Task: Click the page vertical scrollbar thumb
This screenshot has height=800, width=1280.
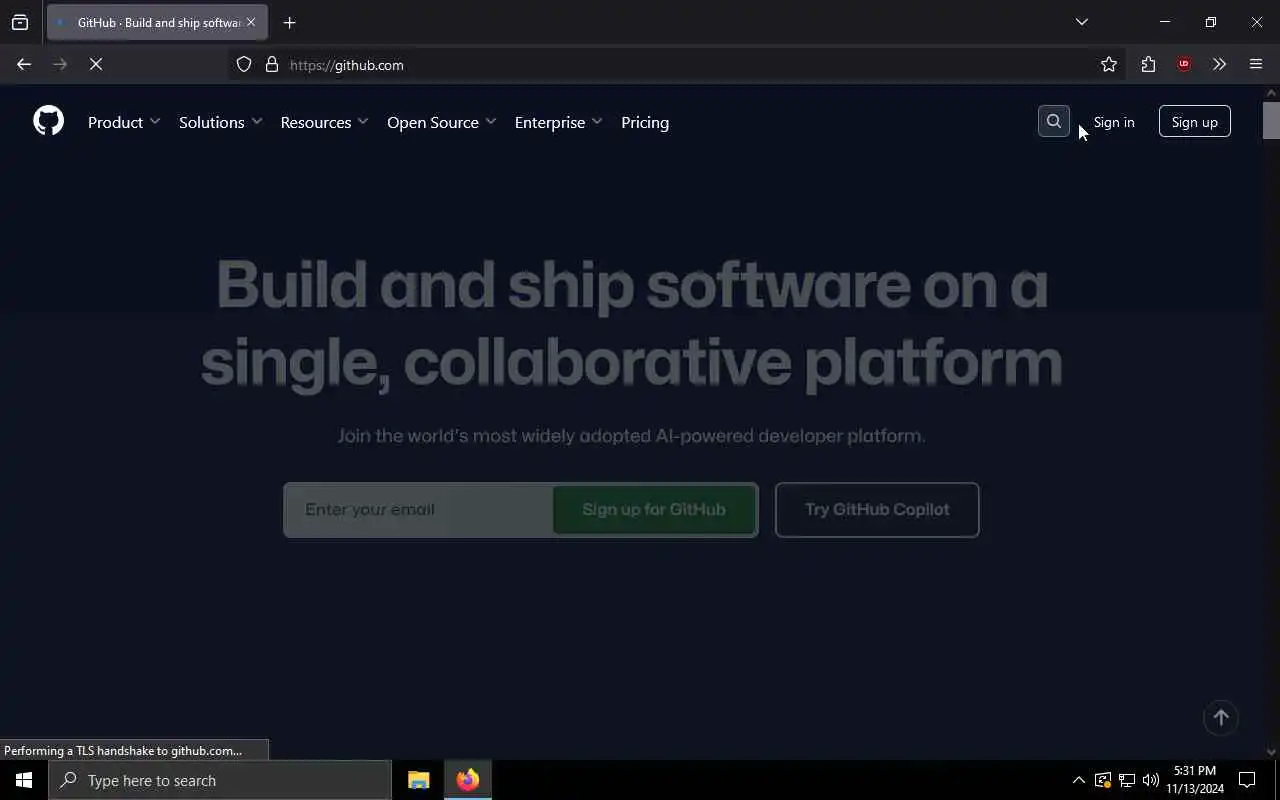Action: click(1271, 120)
